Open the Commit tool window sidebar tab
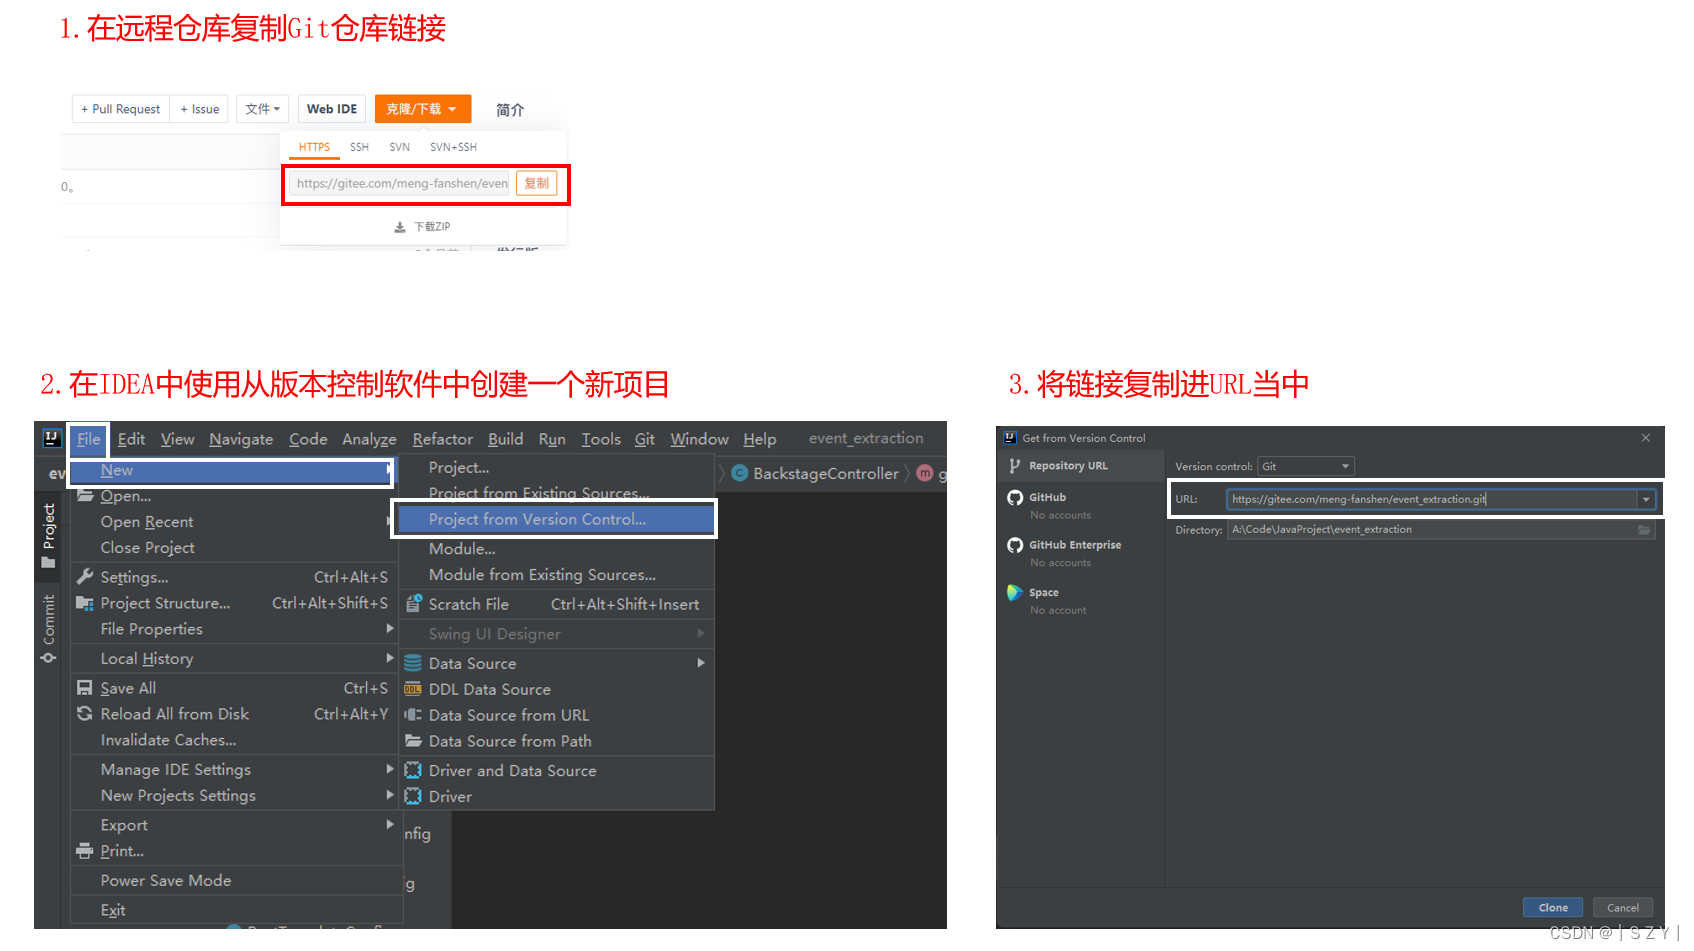Screen dimensions: 1694x951 [x=48, y=629]
